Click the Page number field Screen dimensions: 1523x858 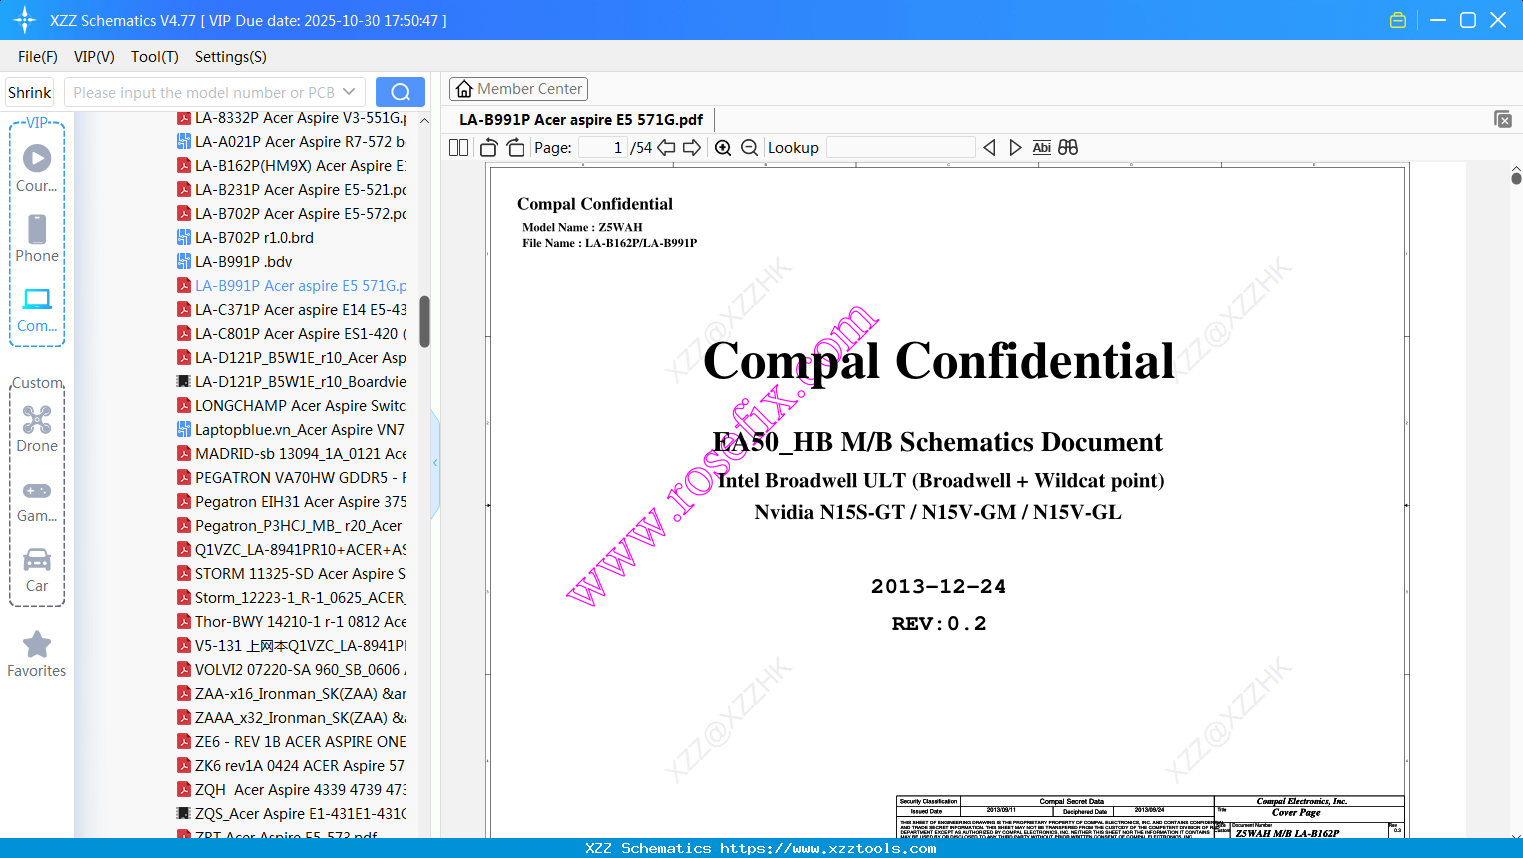click(x=602, y=148)
